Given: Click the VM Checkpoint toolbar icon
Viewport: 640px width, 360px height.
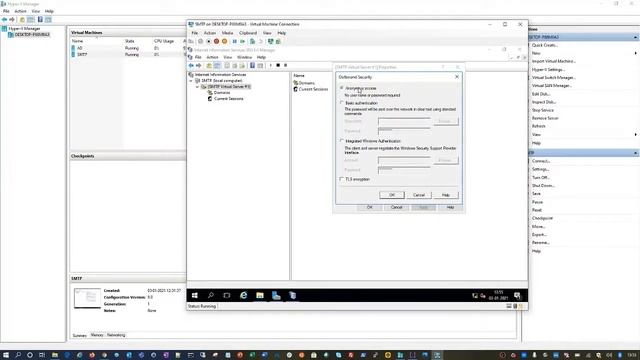Looking at the screenshot, I should [252, 42].
